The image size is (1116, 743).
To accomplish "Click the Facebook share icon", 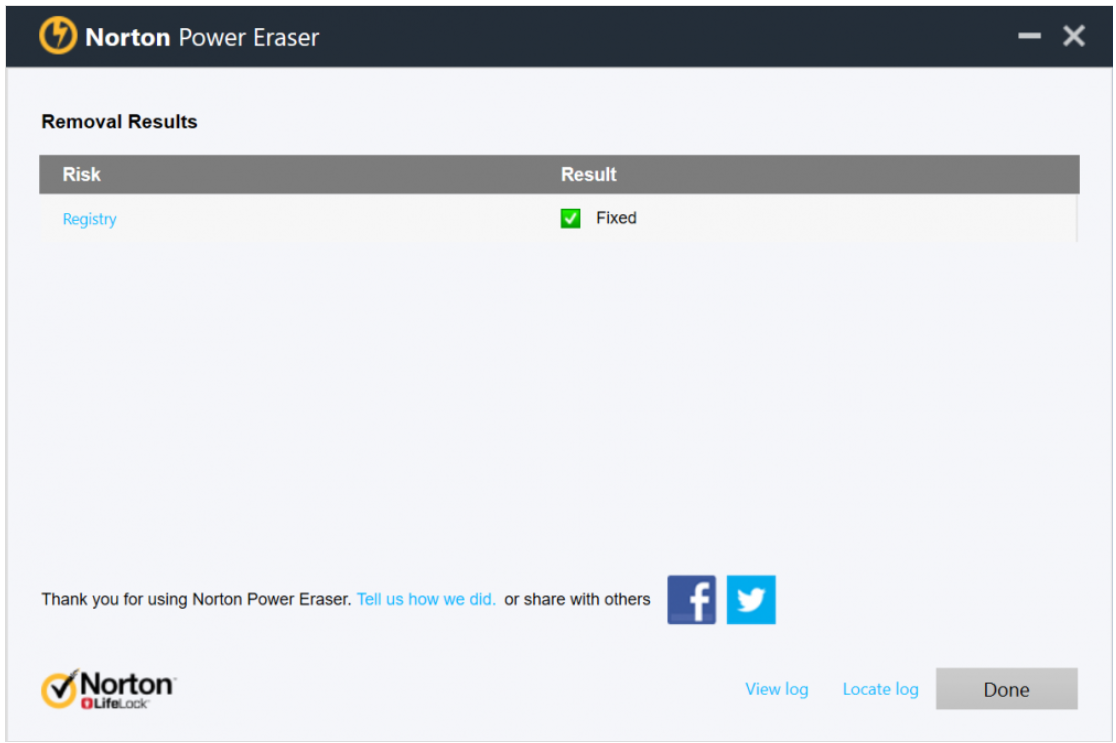I will [691, 599].
